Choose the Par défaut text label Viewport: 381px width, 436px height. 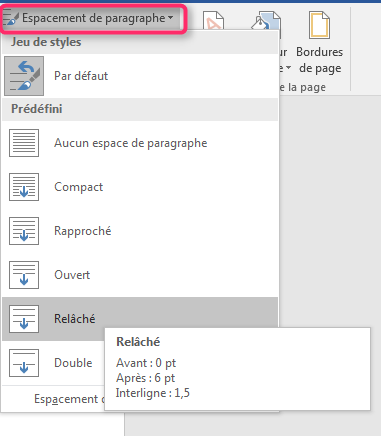pyautogui.click(x=81, y=76)
